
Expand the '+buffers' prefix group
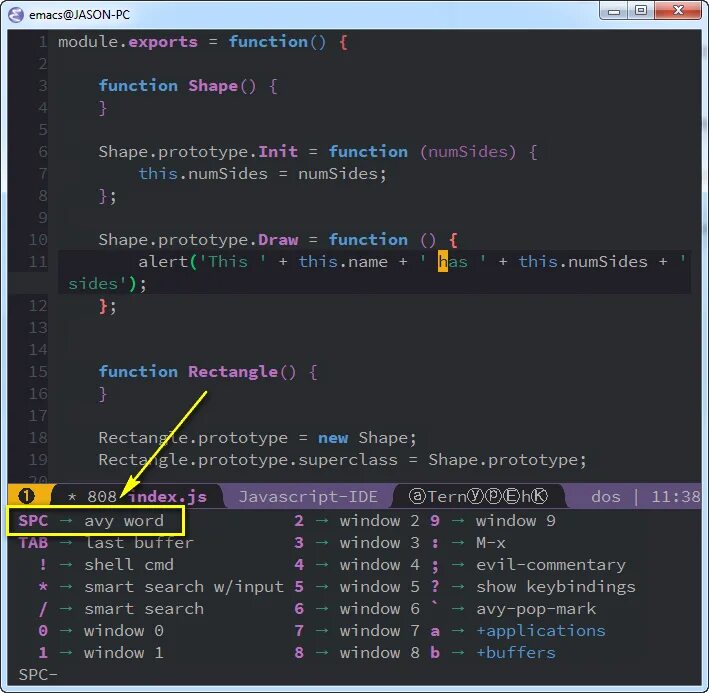tap(493, 653)
